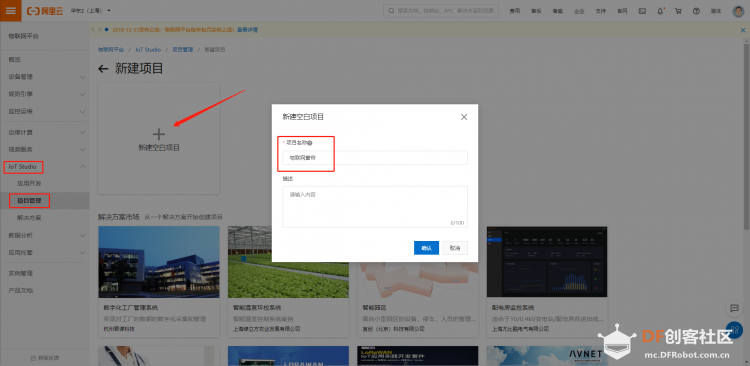Click the 项目名称 input field

[375, 157]
